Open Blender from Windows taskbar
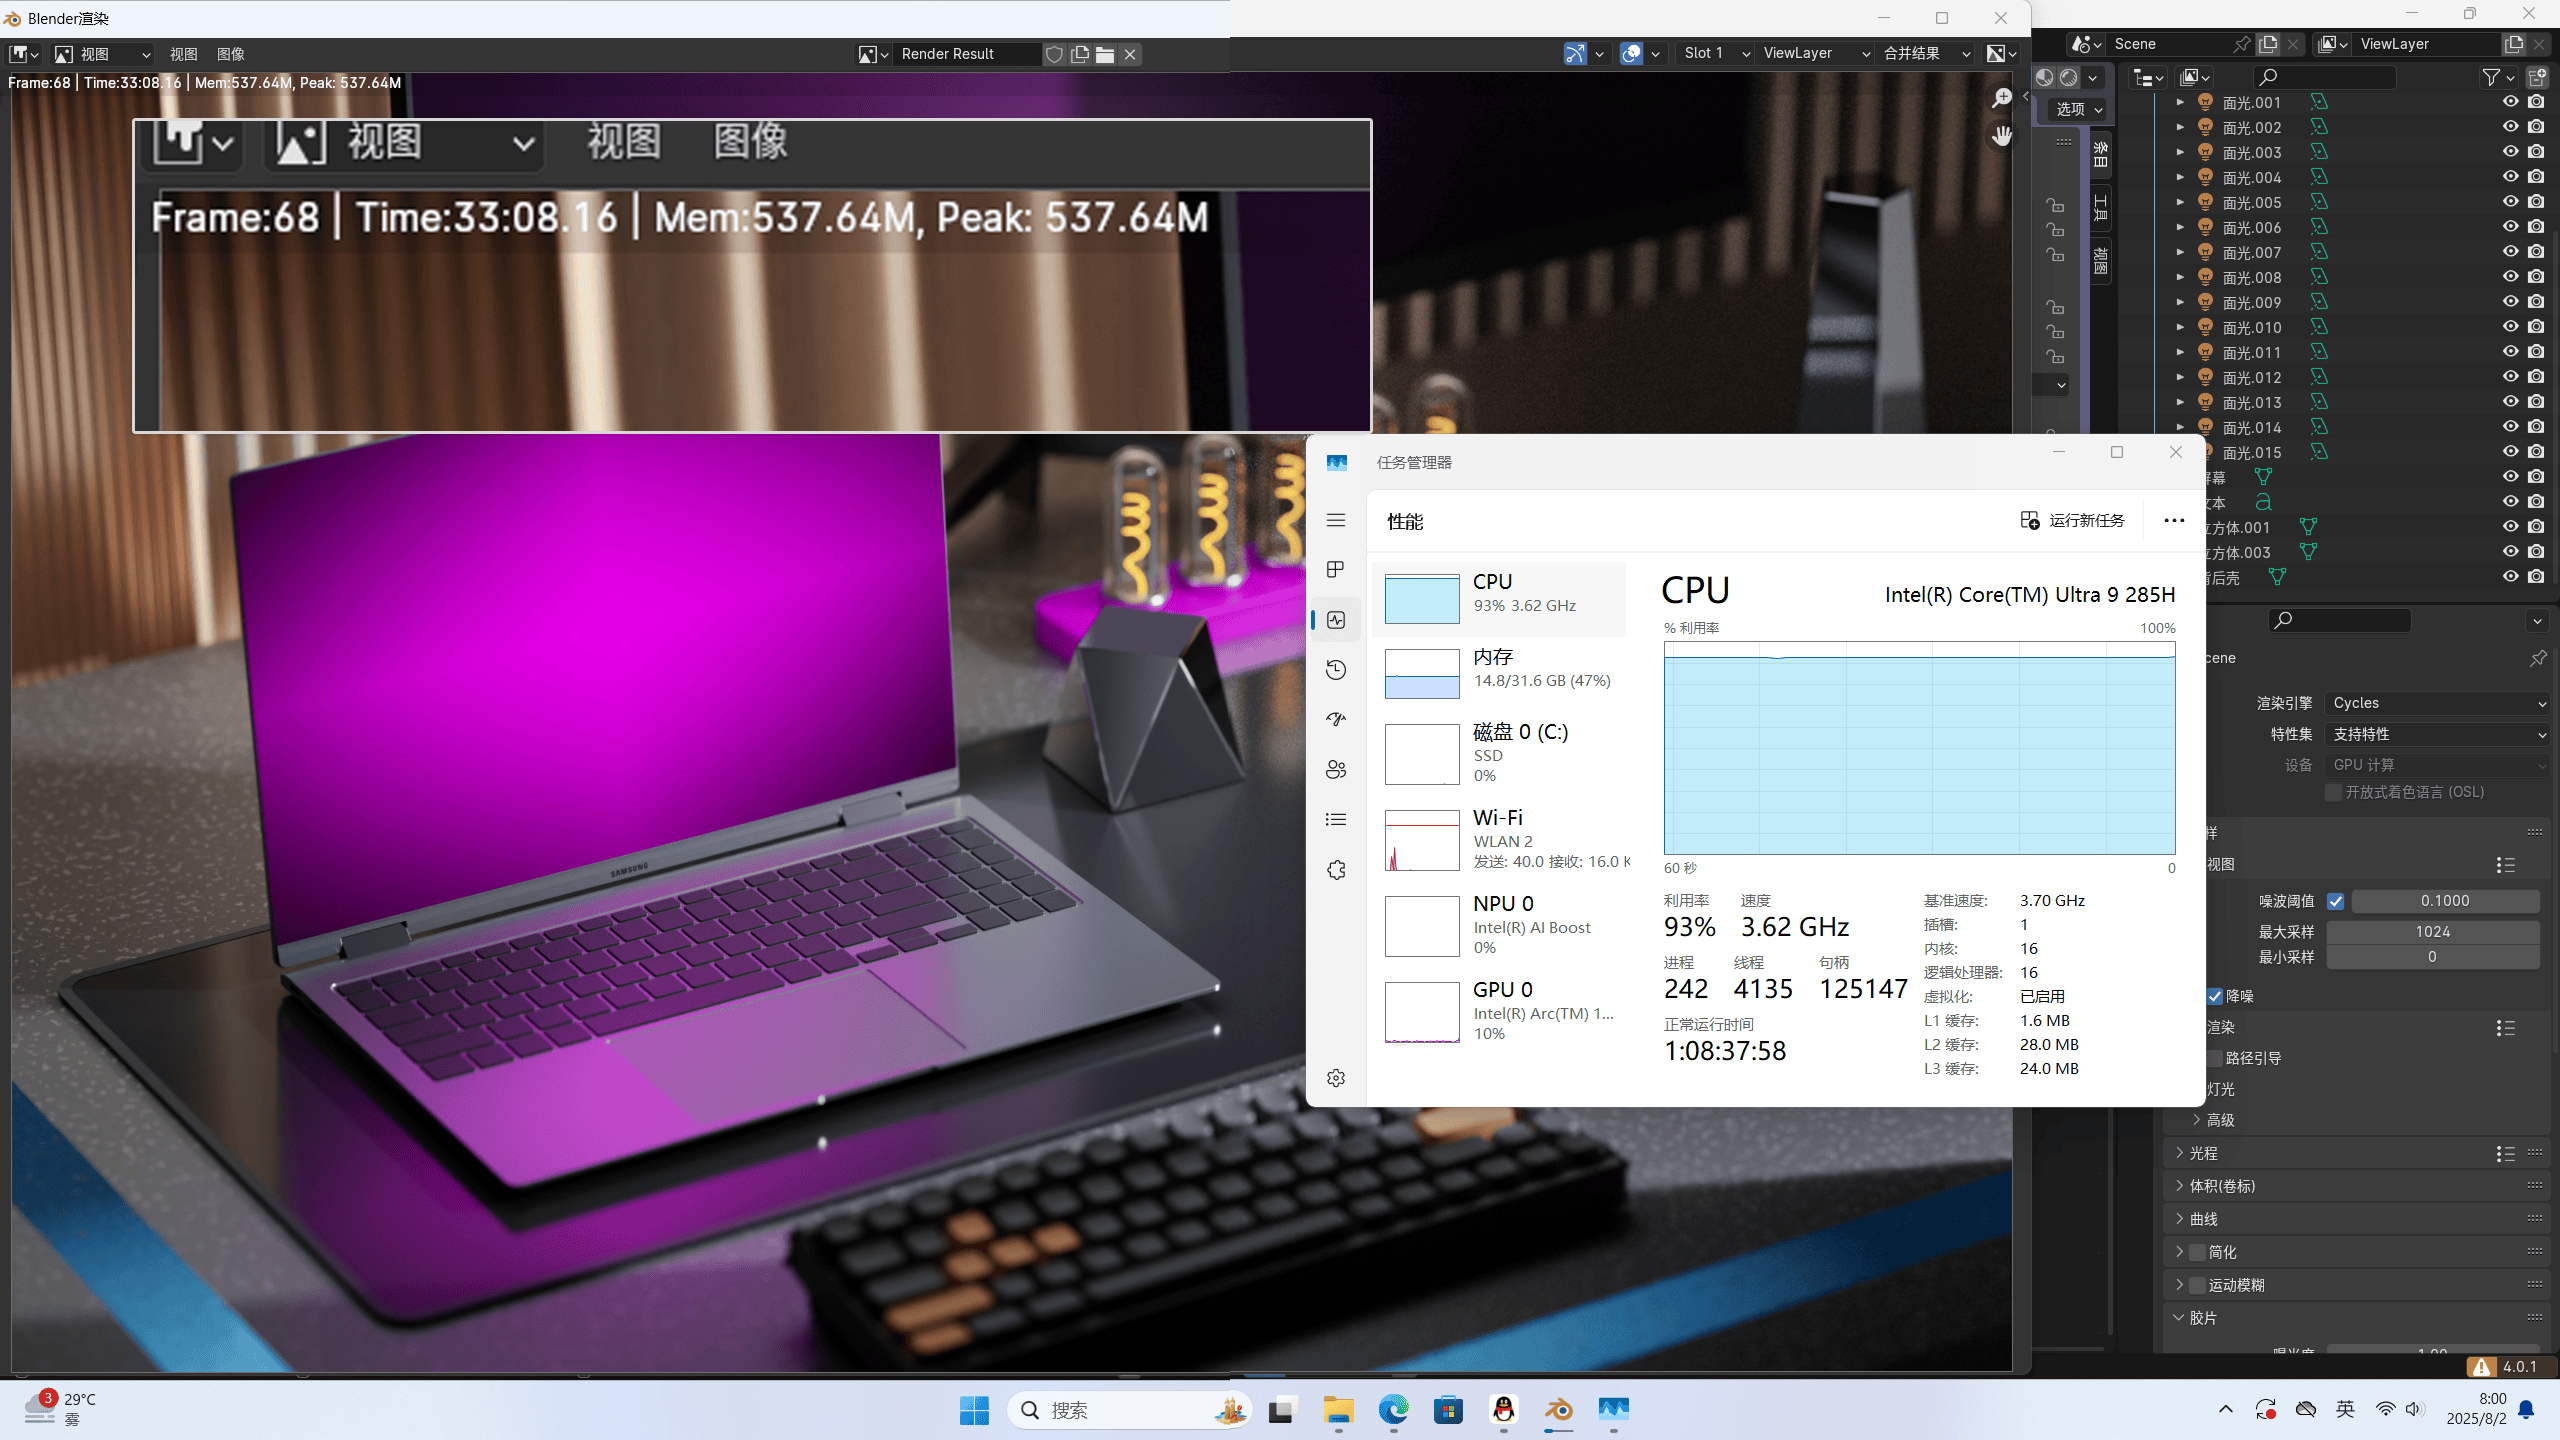 click(1558, 1410)
